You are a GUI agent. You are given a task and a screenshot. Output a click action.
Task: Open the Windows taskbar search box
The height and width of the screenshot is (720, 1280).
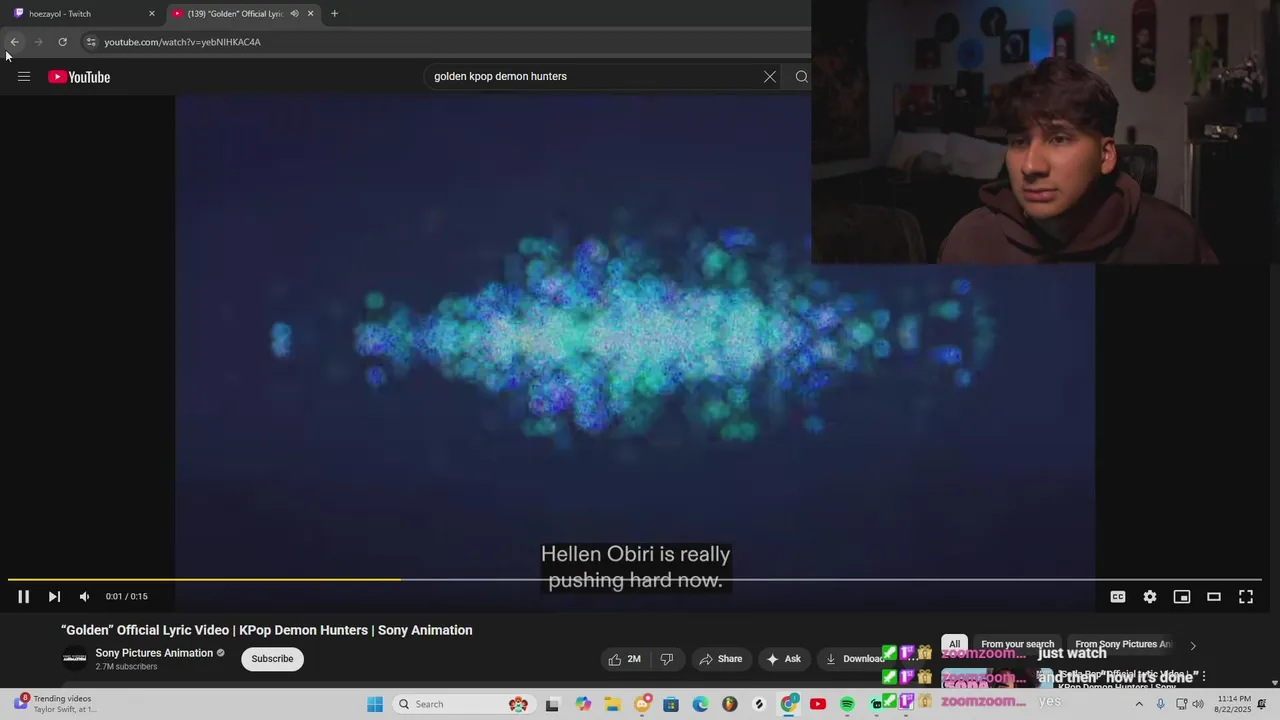[x=463, y=704]
